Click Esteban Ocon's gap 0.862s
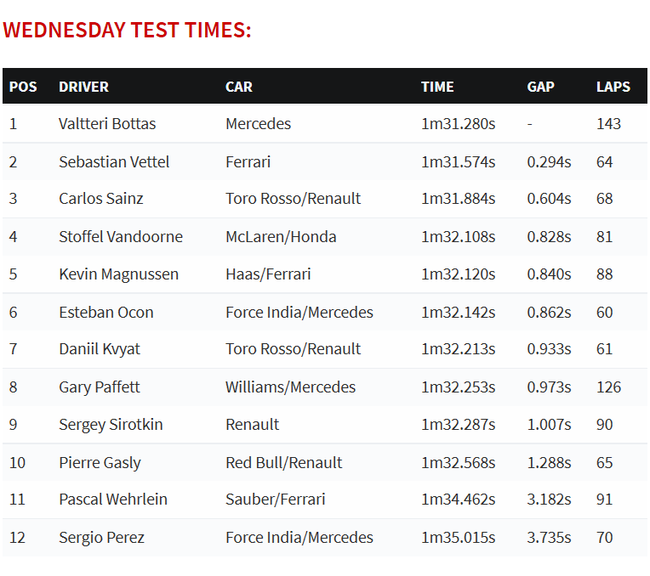Screen dimensions: 650x576 (549, 312)
